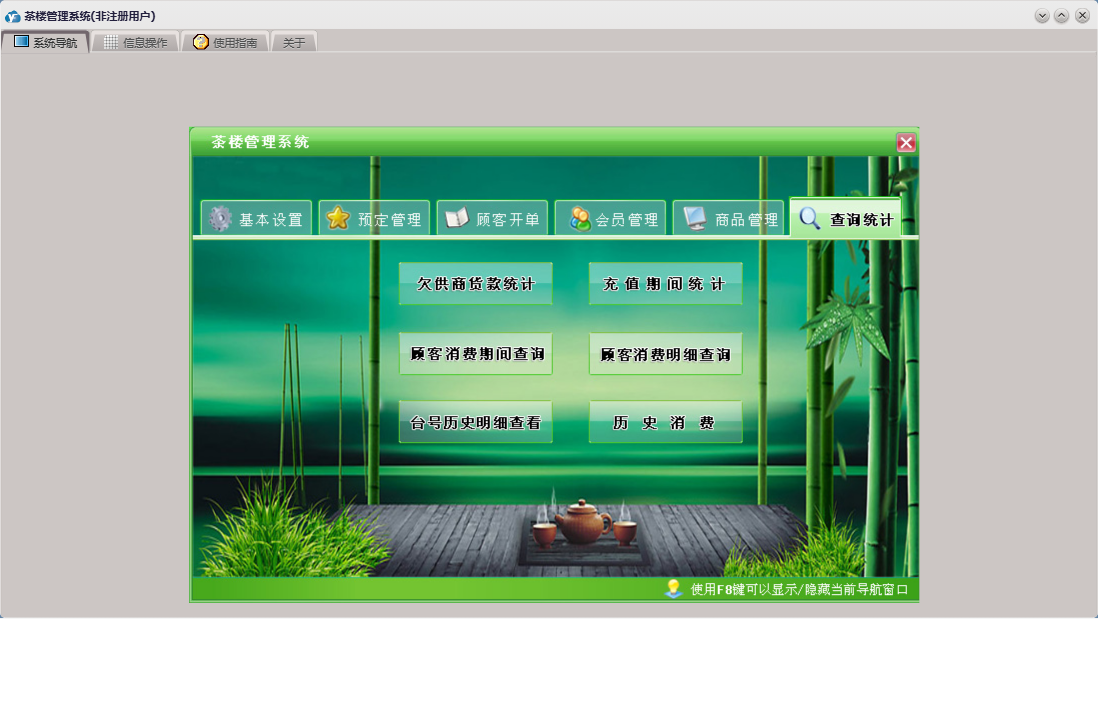Select 顾客消费期间查询 button
1098x711 pixels.
[x=475, y=354]
